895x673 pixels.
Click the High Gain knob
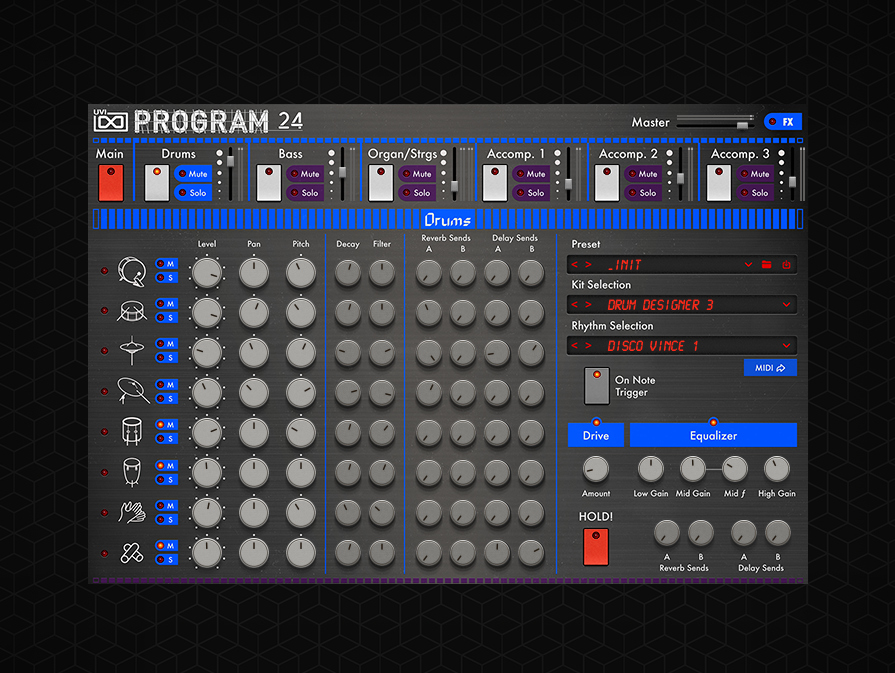point(776,470)
